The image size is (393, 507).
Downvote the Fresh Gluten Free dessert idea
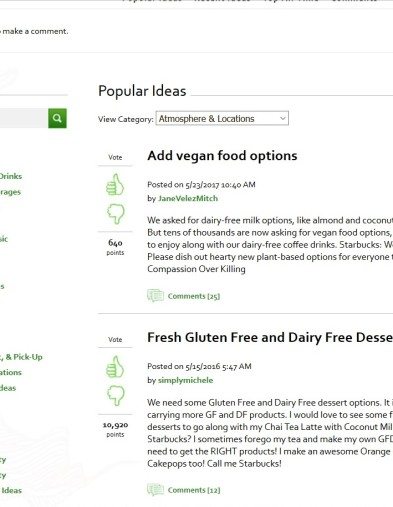(x=116, y=396)
